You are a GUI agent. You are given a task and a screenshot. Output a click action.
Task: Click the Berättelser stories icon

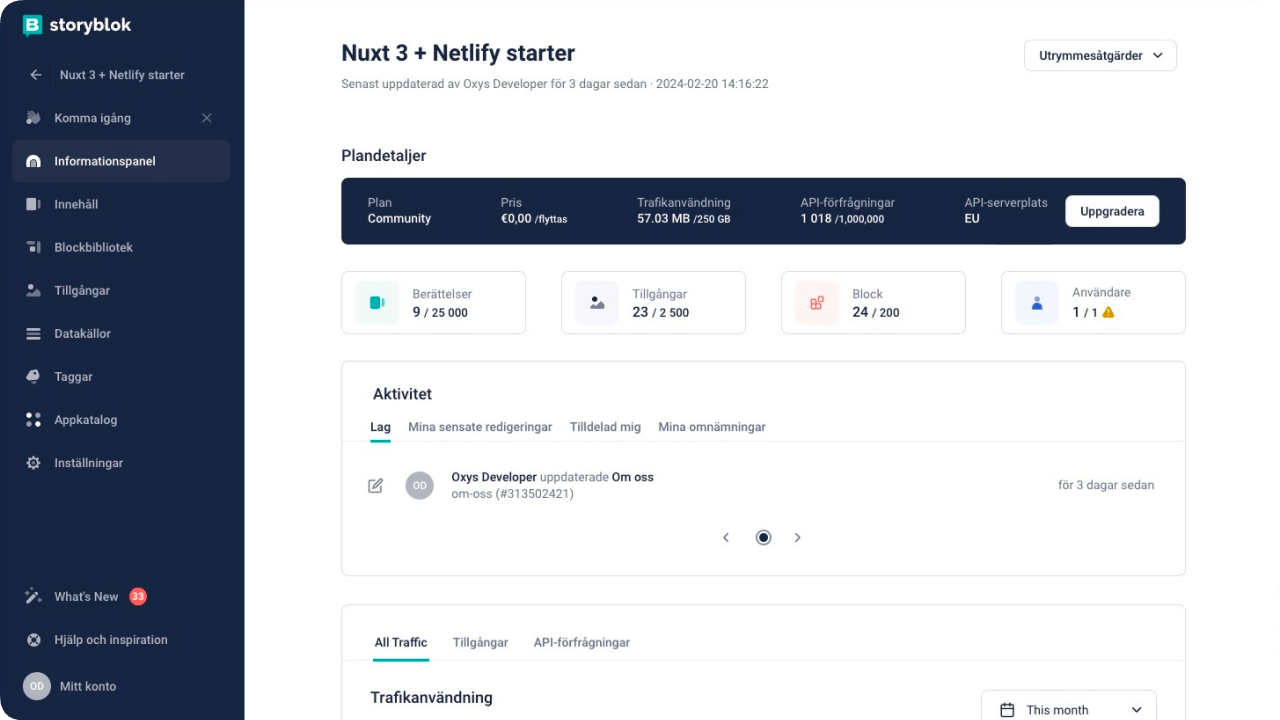(x=376, y=302)
